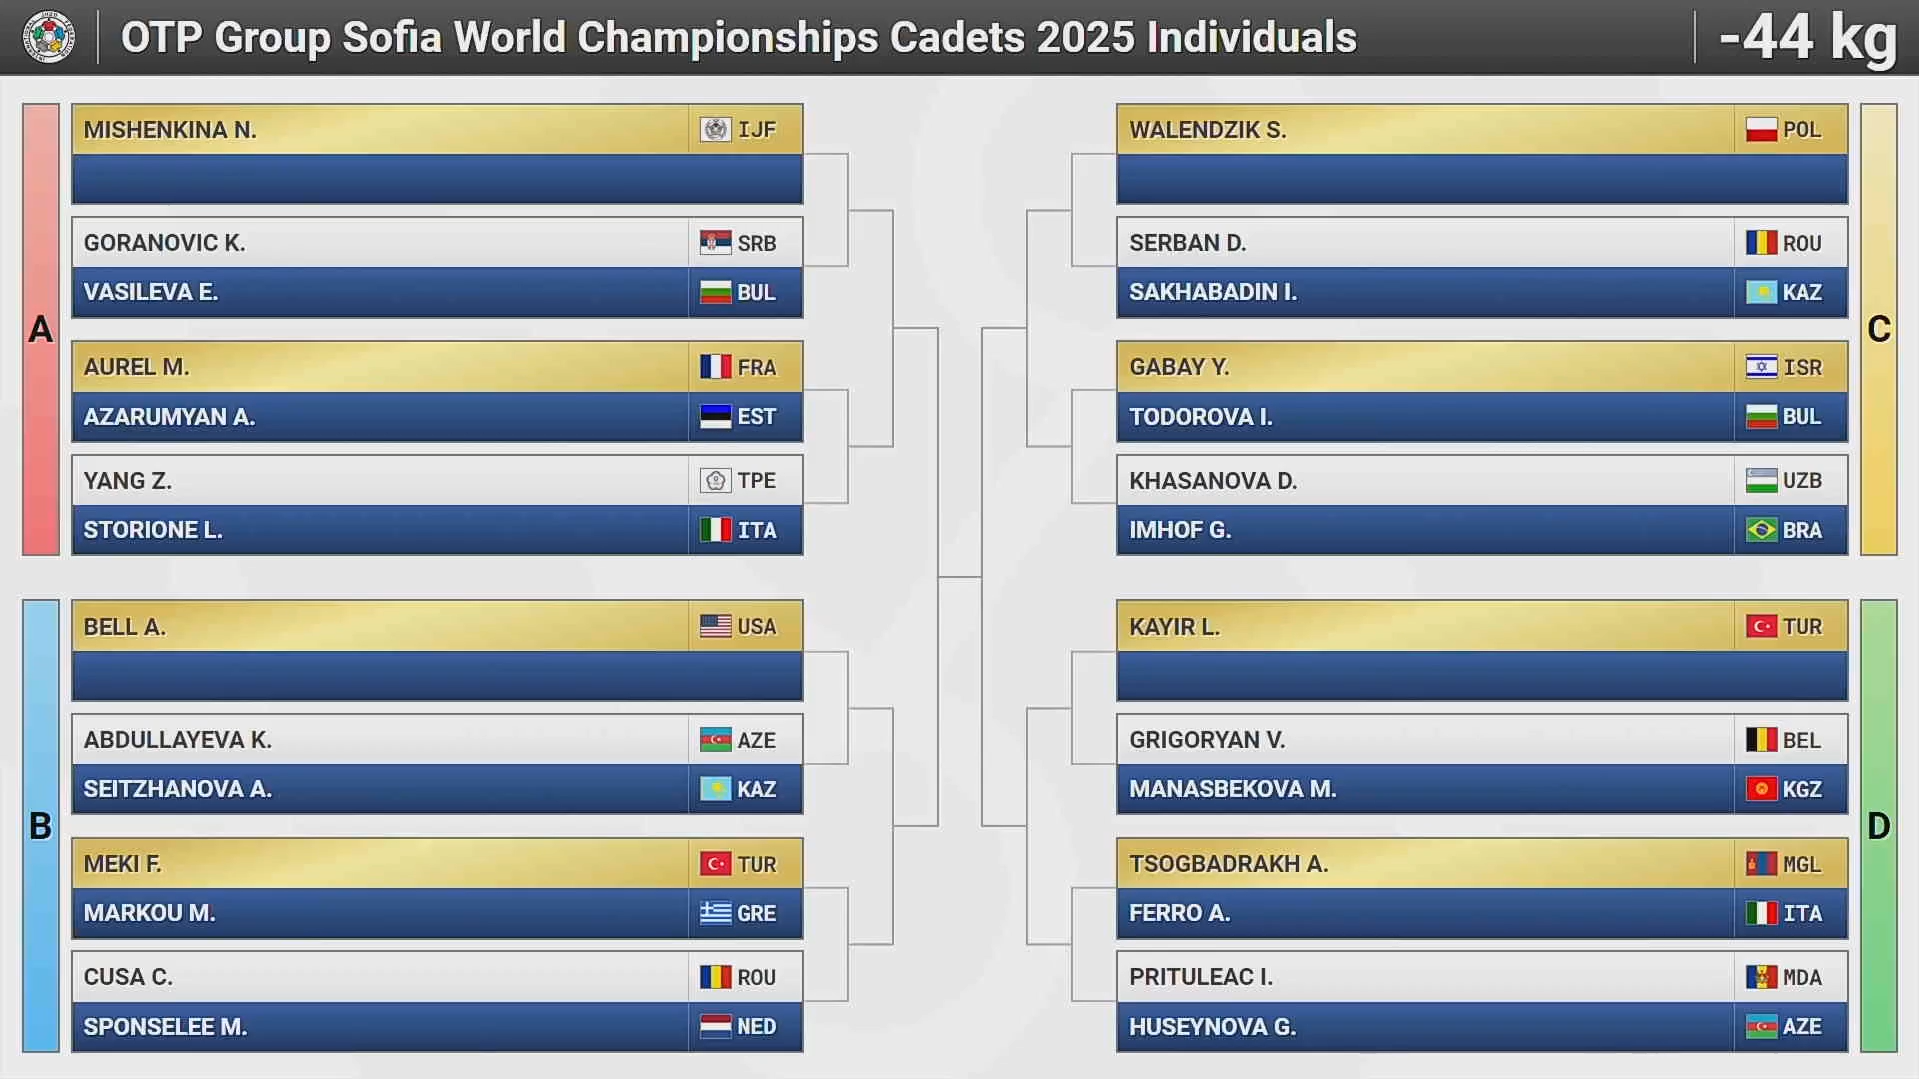Click the Poland flag beside Walendzik S.

(1760, 130)
